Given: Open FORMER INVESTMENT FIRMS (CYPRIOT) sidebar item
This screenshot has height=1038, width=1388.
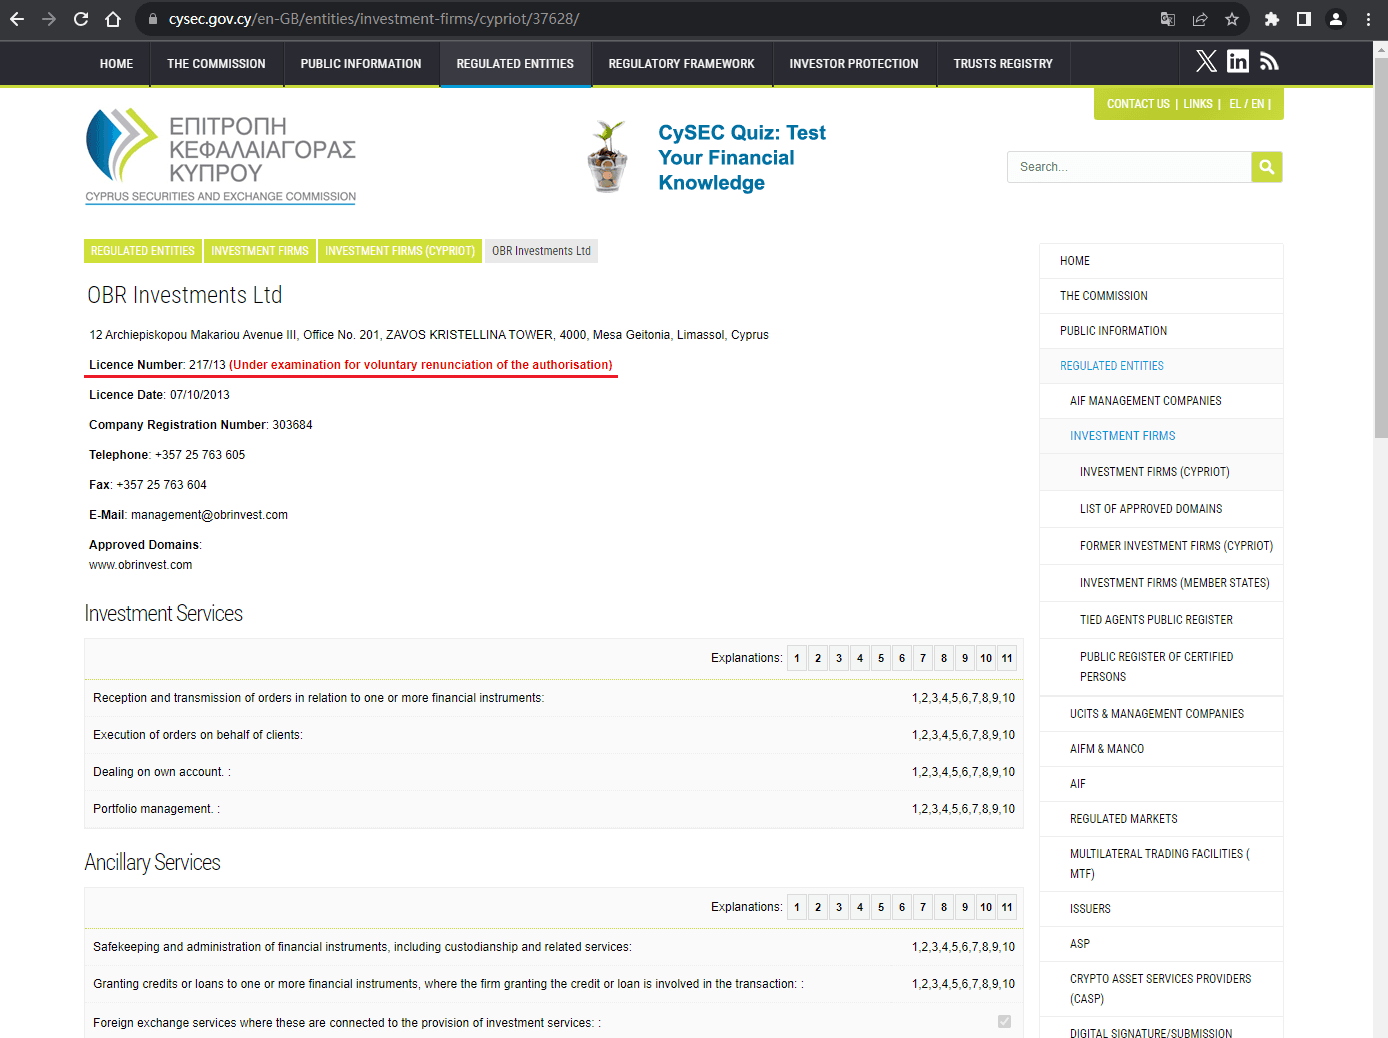Looking at the screenshot, I should [1161, 546].
